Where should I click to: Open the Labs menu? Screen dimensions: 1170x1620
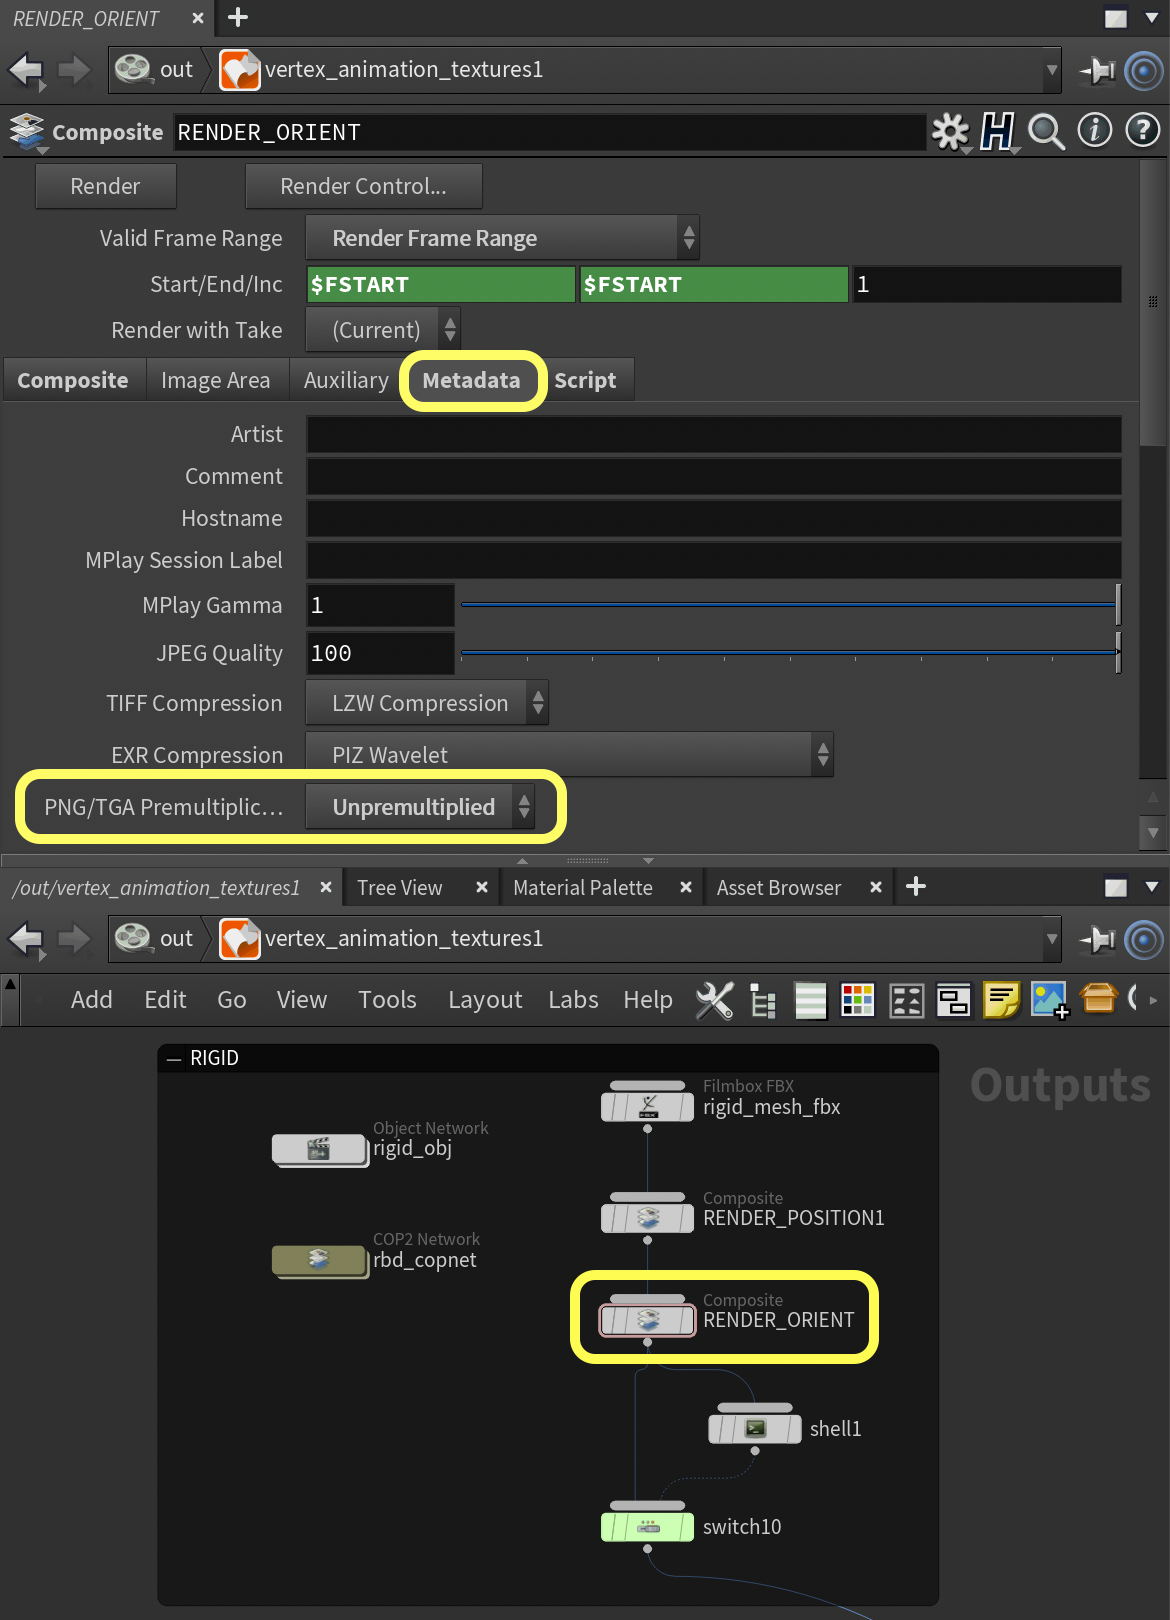click(573, 1000)
